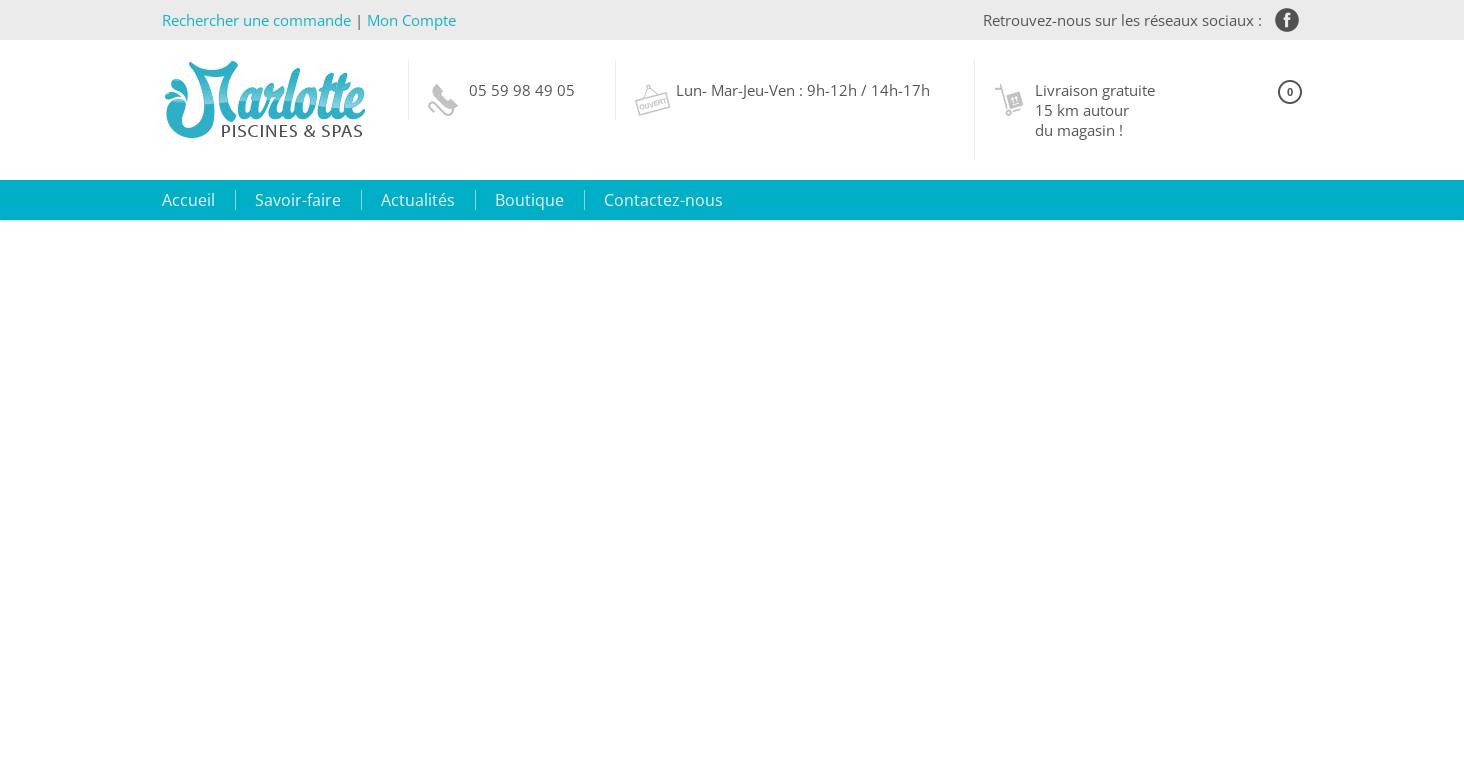Navigate to Actualités

pyautogui.click(x=417, y=200)
